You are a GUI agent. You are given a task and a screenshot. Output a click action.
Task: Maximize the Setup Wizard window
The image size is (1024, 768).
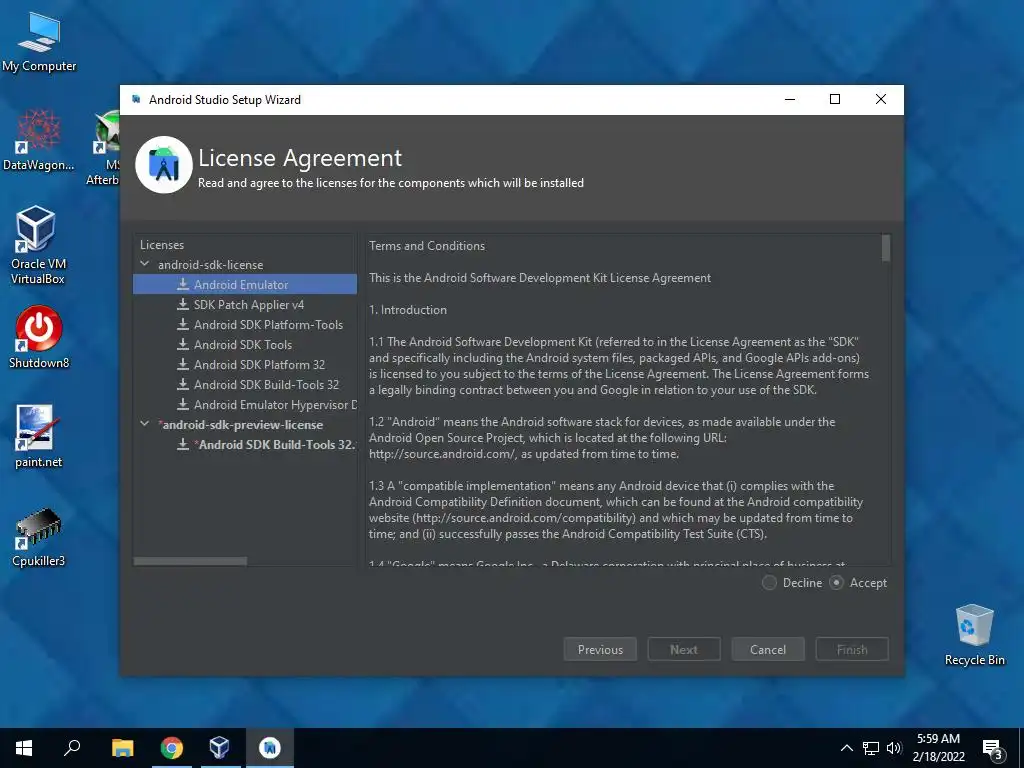(835, 99)
